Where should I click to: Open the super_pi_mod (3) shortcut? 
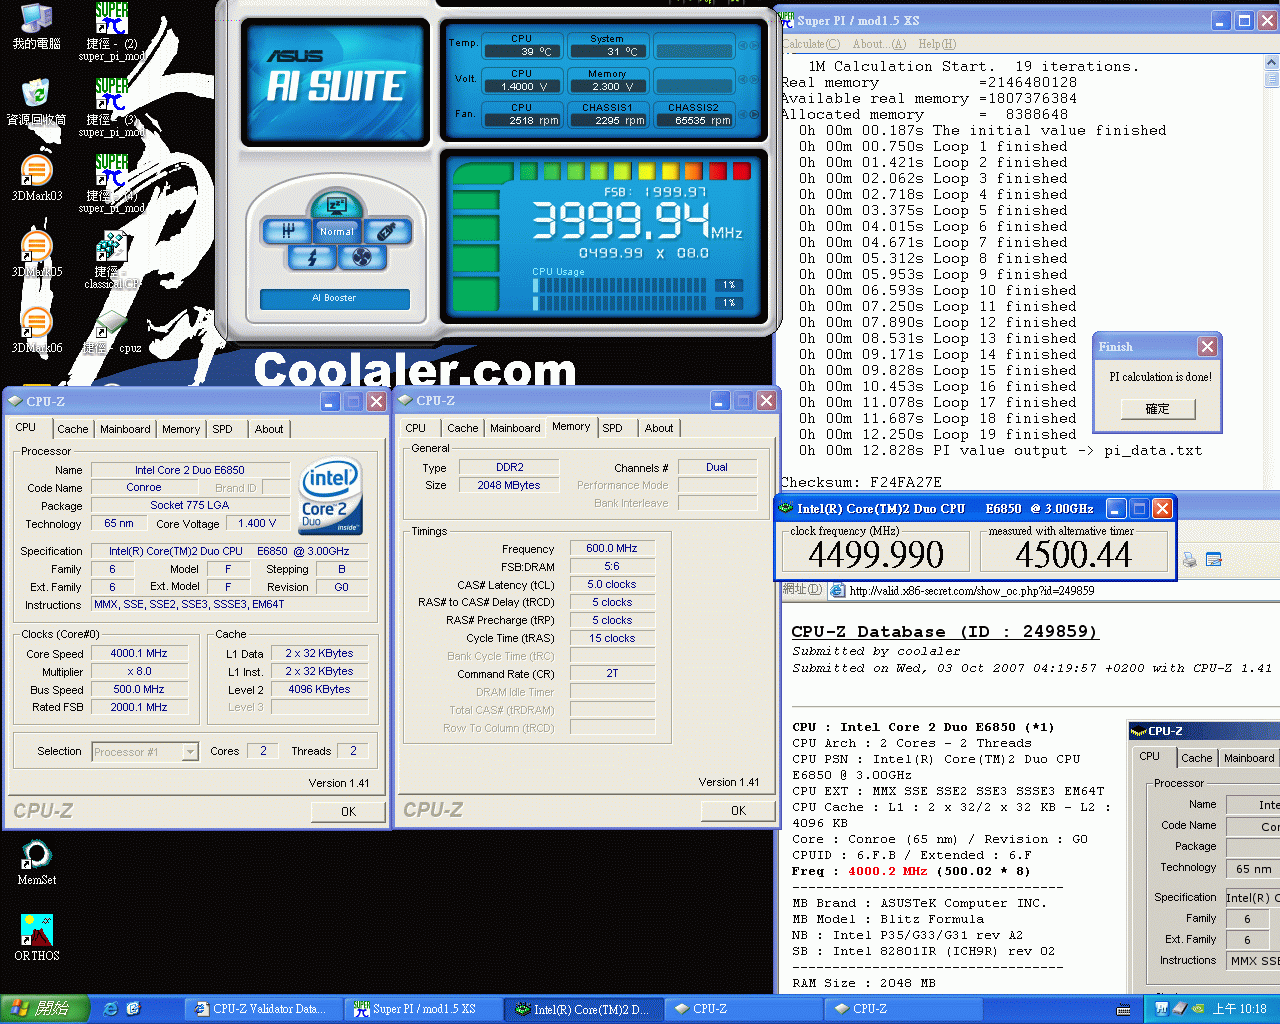pos(112,108)
